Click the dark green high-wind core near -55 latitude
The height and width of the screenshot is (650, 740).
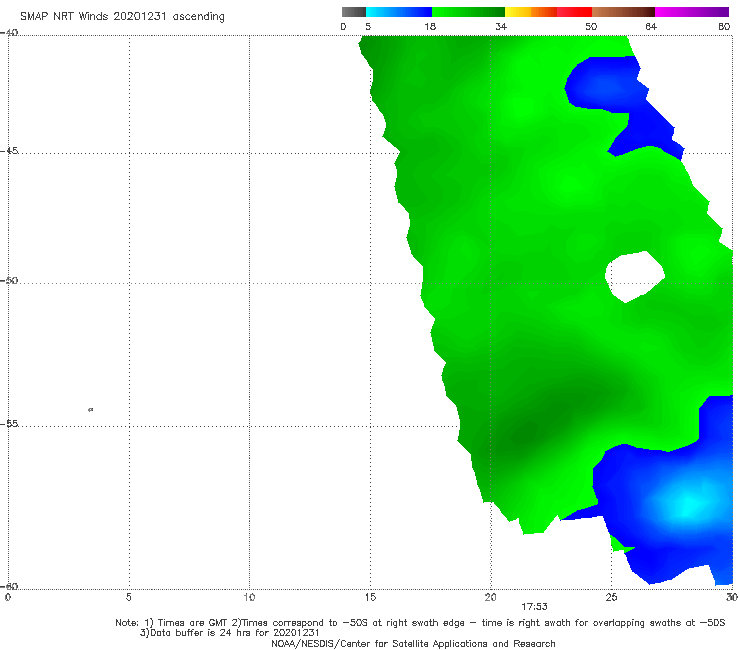point(524,432)
